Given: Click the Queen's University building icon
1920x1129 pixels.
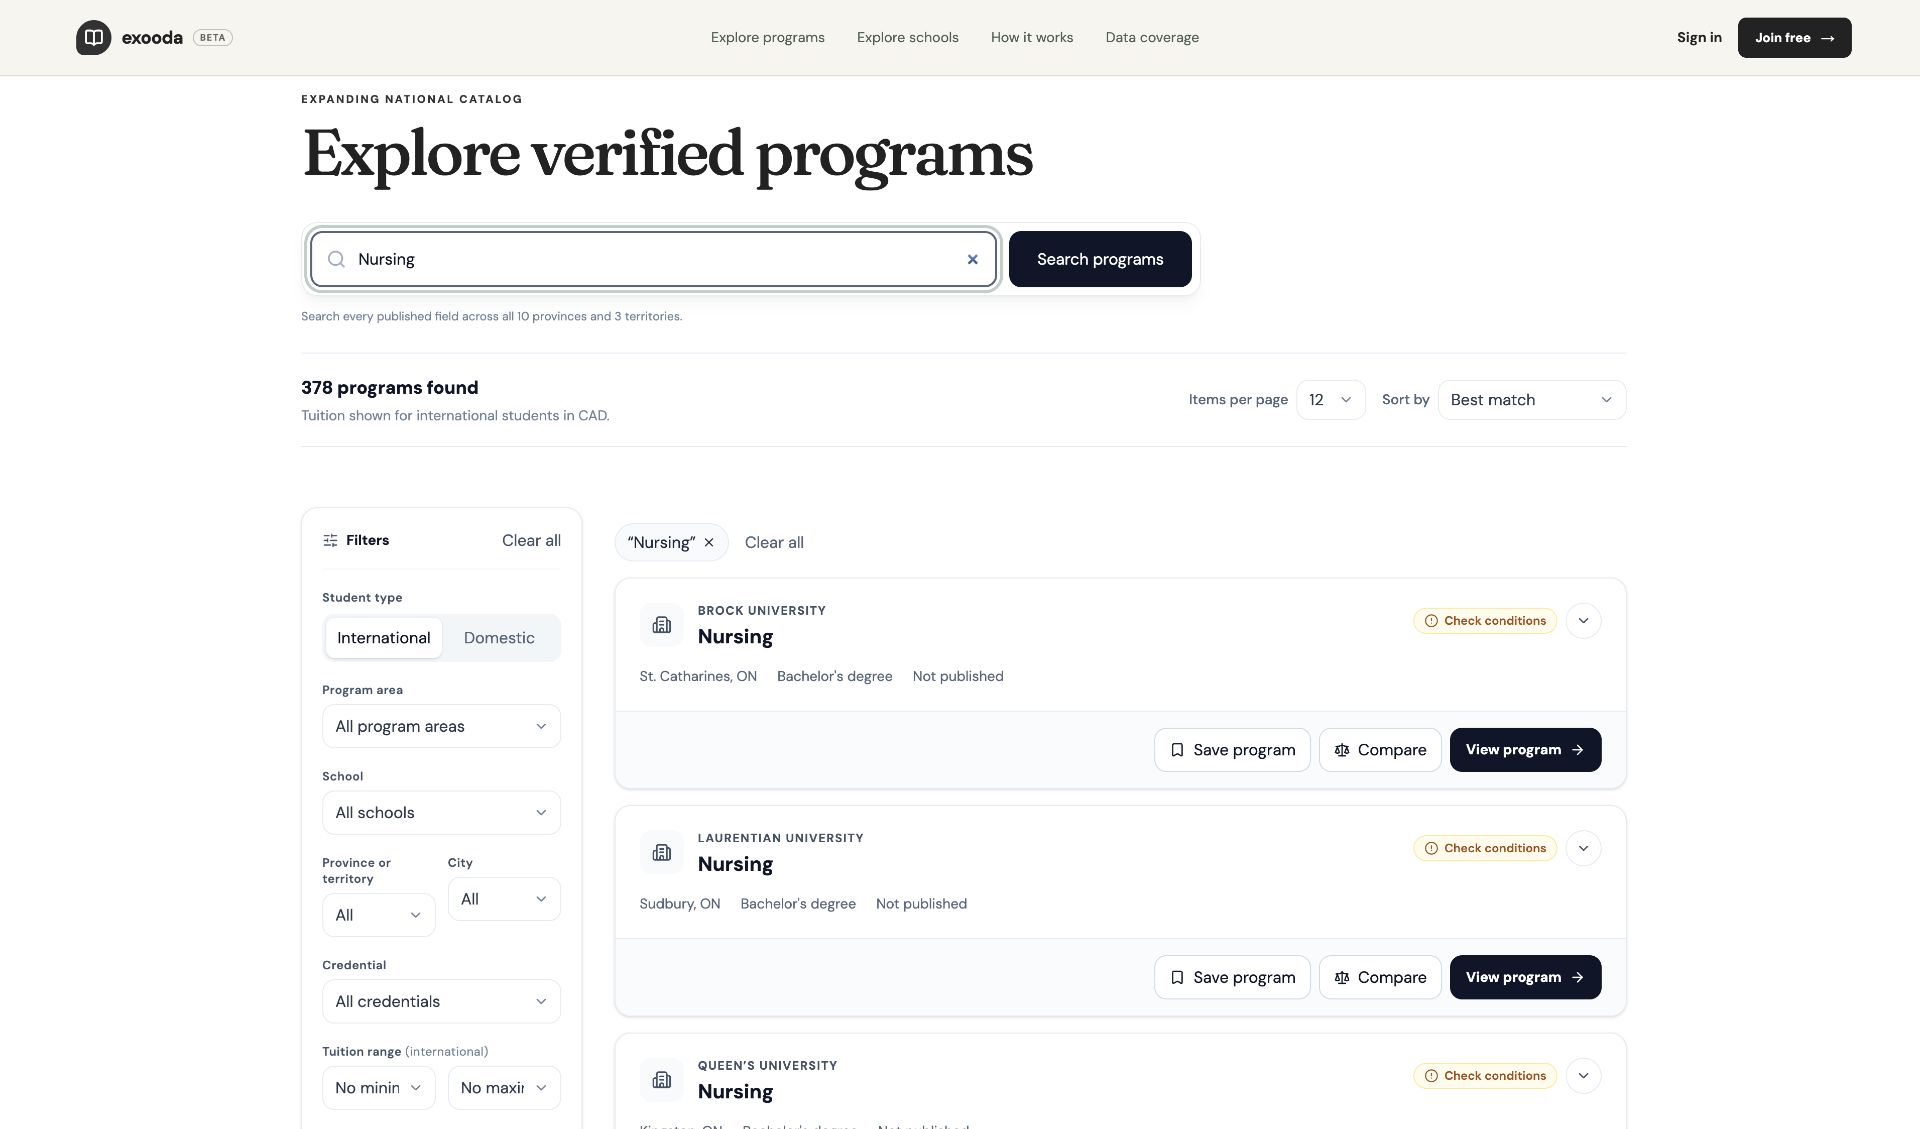Looking at the screenshot, I should click(x=661, y=1079).
